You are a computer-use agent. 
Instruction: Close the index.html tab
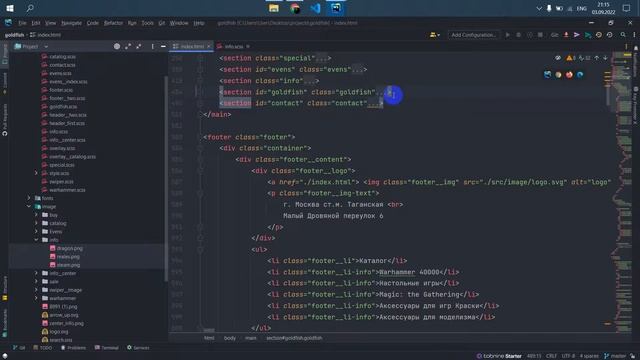209,46
